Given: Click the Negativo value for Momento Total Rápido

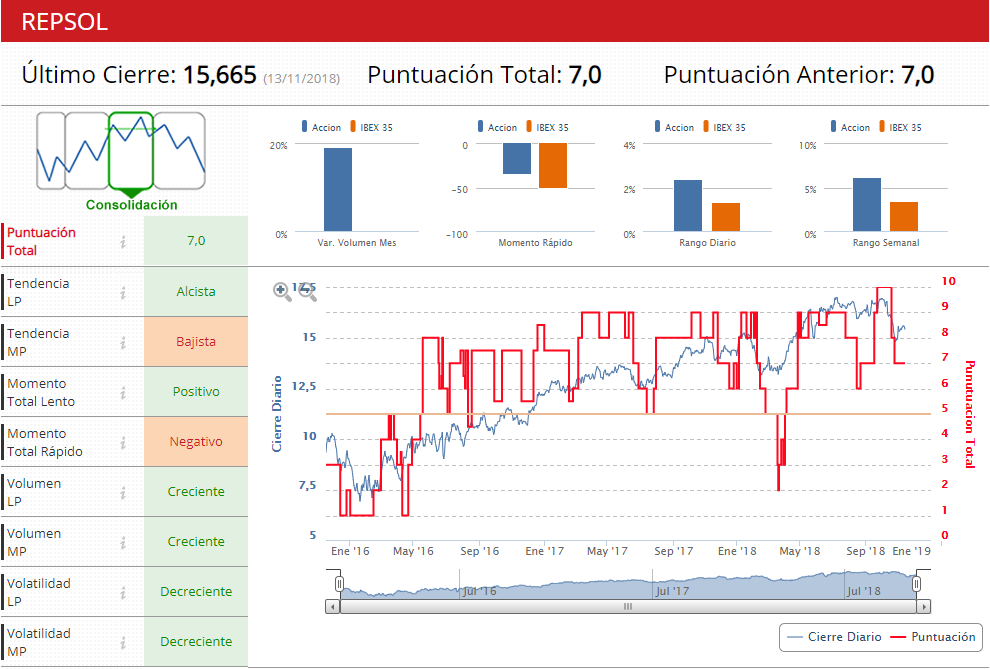Looking at the screenshot, I should pyautogui.click(x=196, y=442).
